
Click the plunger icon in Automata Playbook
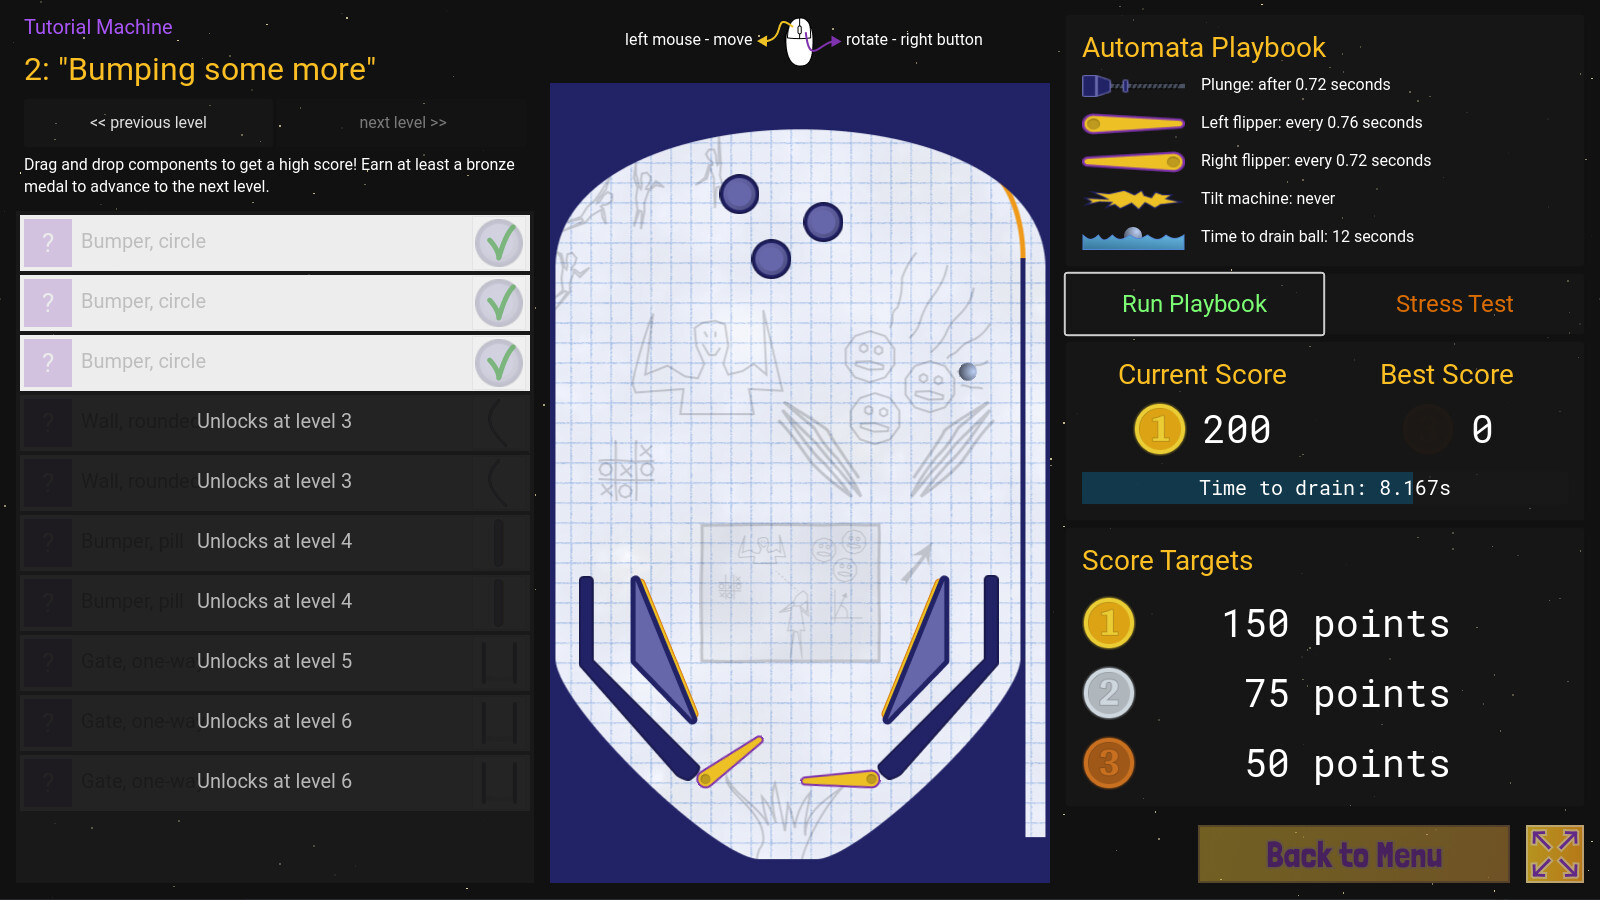pyautogui.click(x=1133, y=85)
